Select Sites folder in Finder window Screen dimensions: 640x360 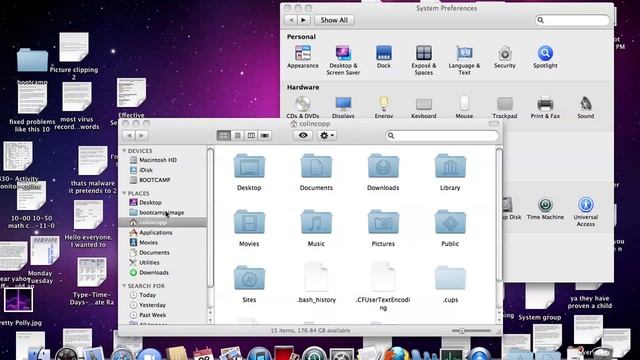249,284
